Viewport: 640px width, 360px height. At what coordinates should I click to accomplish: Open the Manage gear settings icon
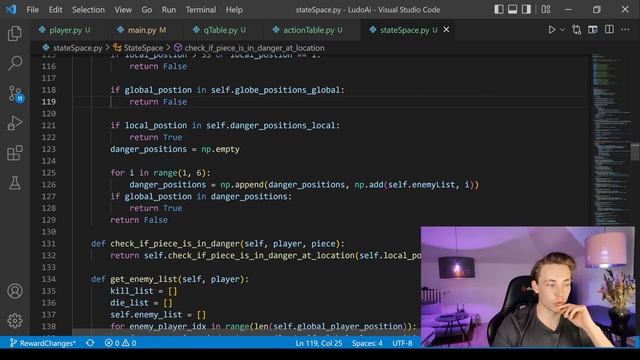(x=15, y=321)
